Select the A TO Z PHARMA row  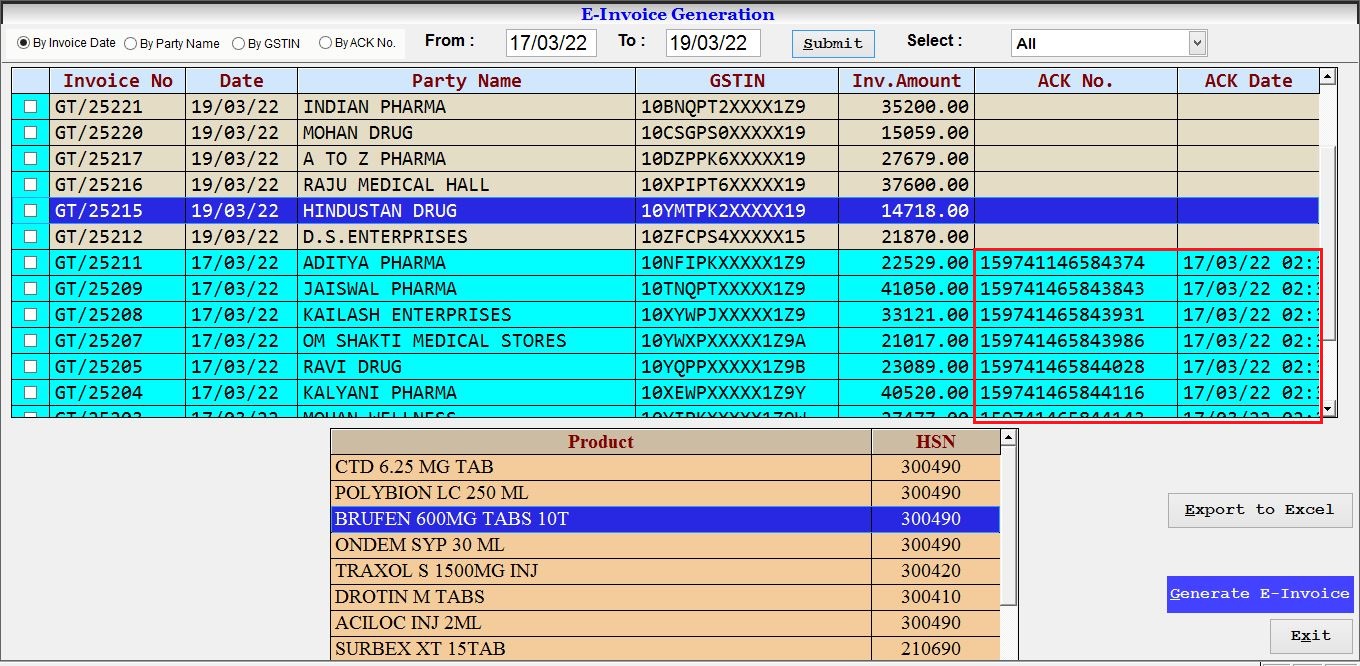point(665,158)
